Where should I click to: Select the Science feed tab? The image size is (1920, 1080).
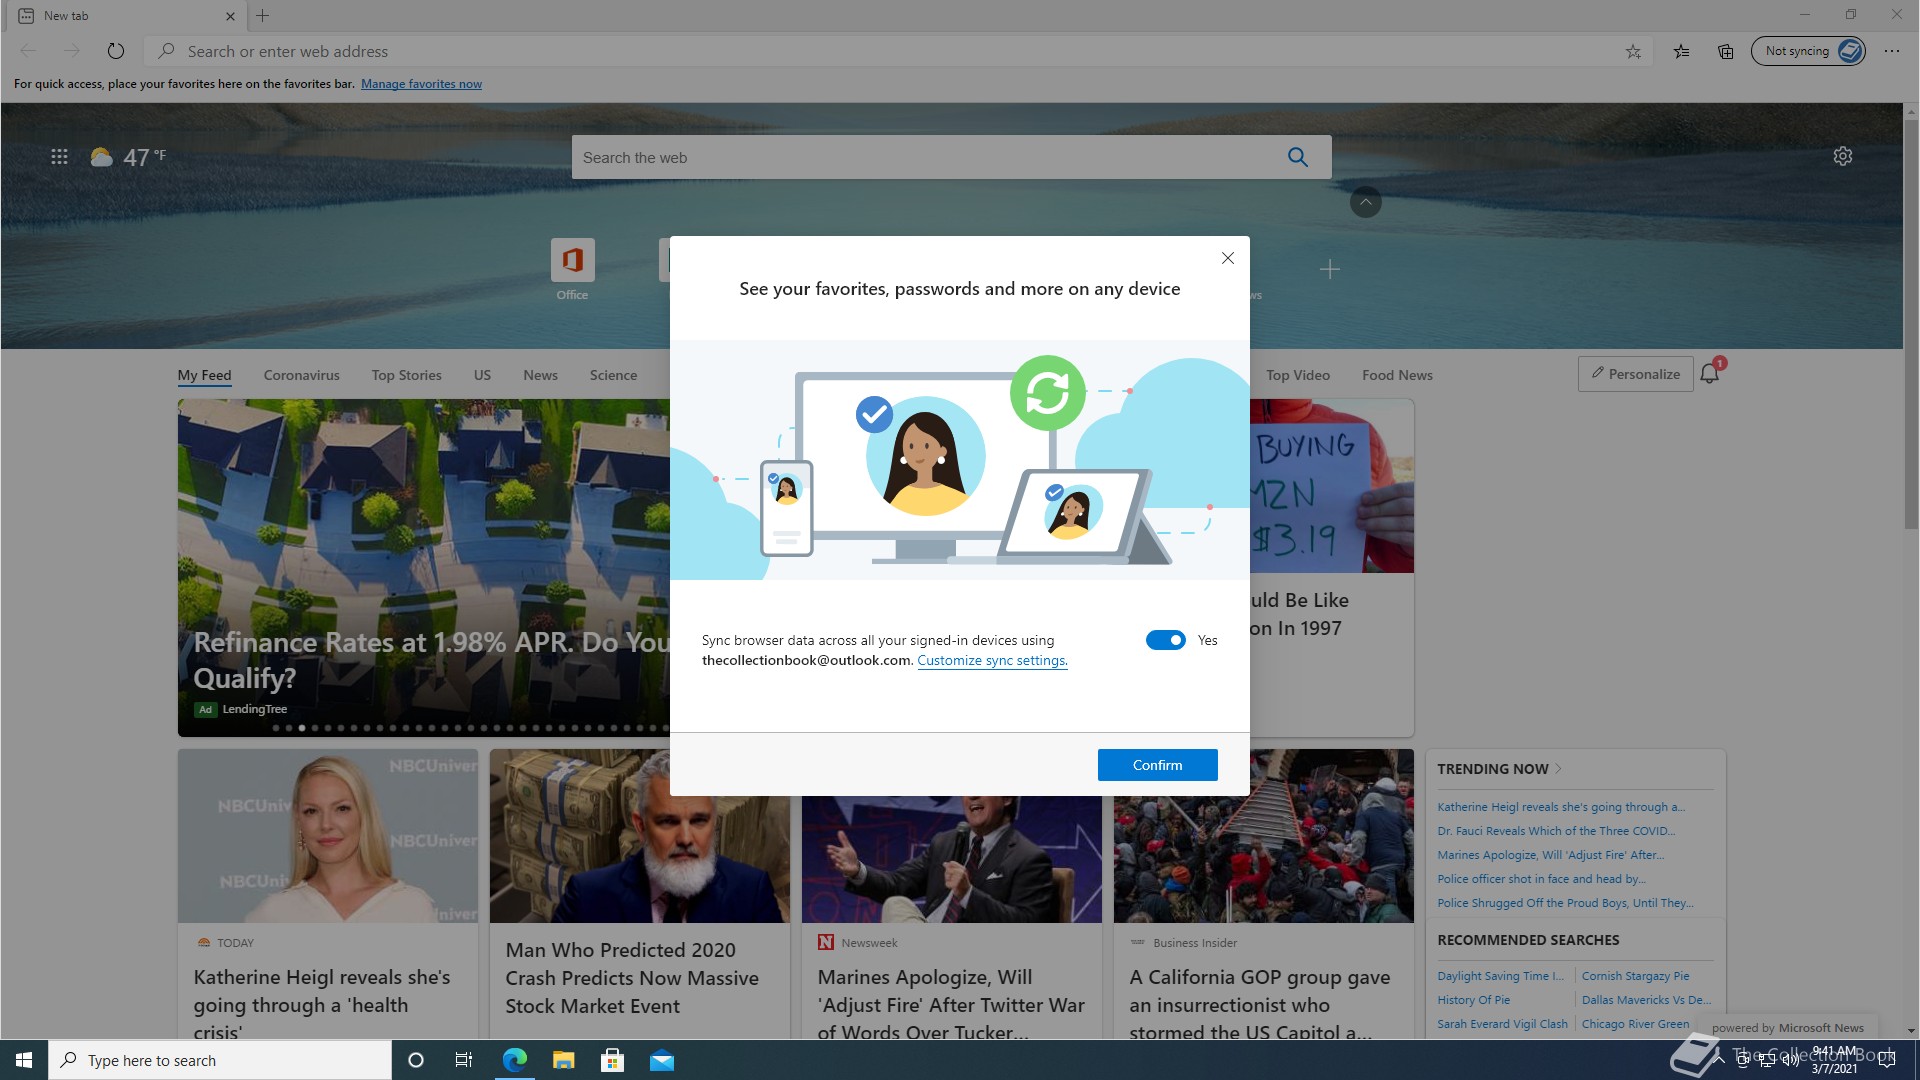pyautogui.click(x=613, y=375)
